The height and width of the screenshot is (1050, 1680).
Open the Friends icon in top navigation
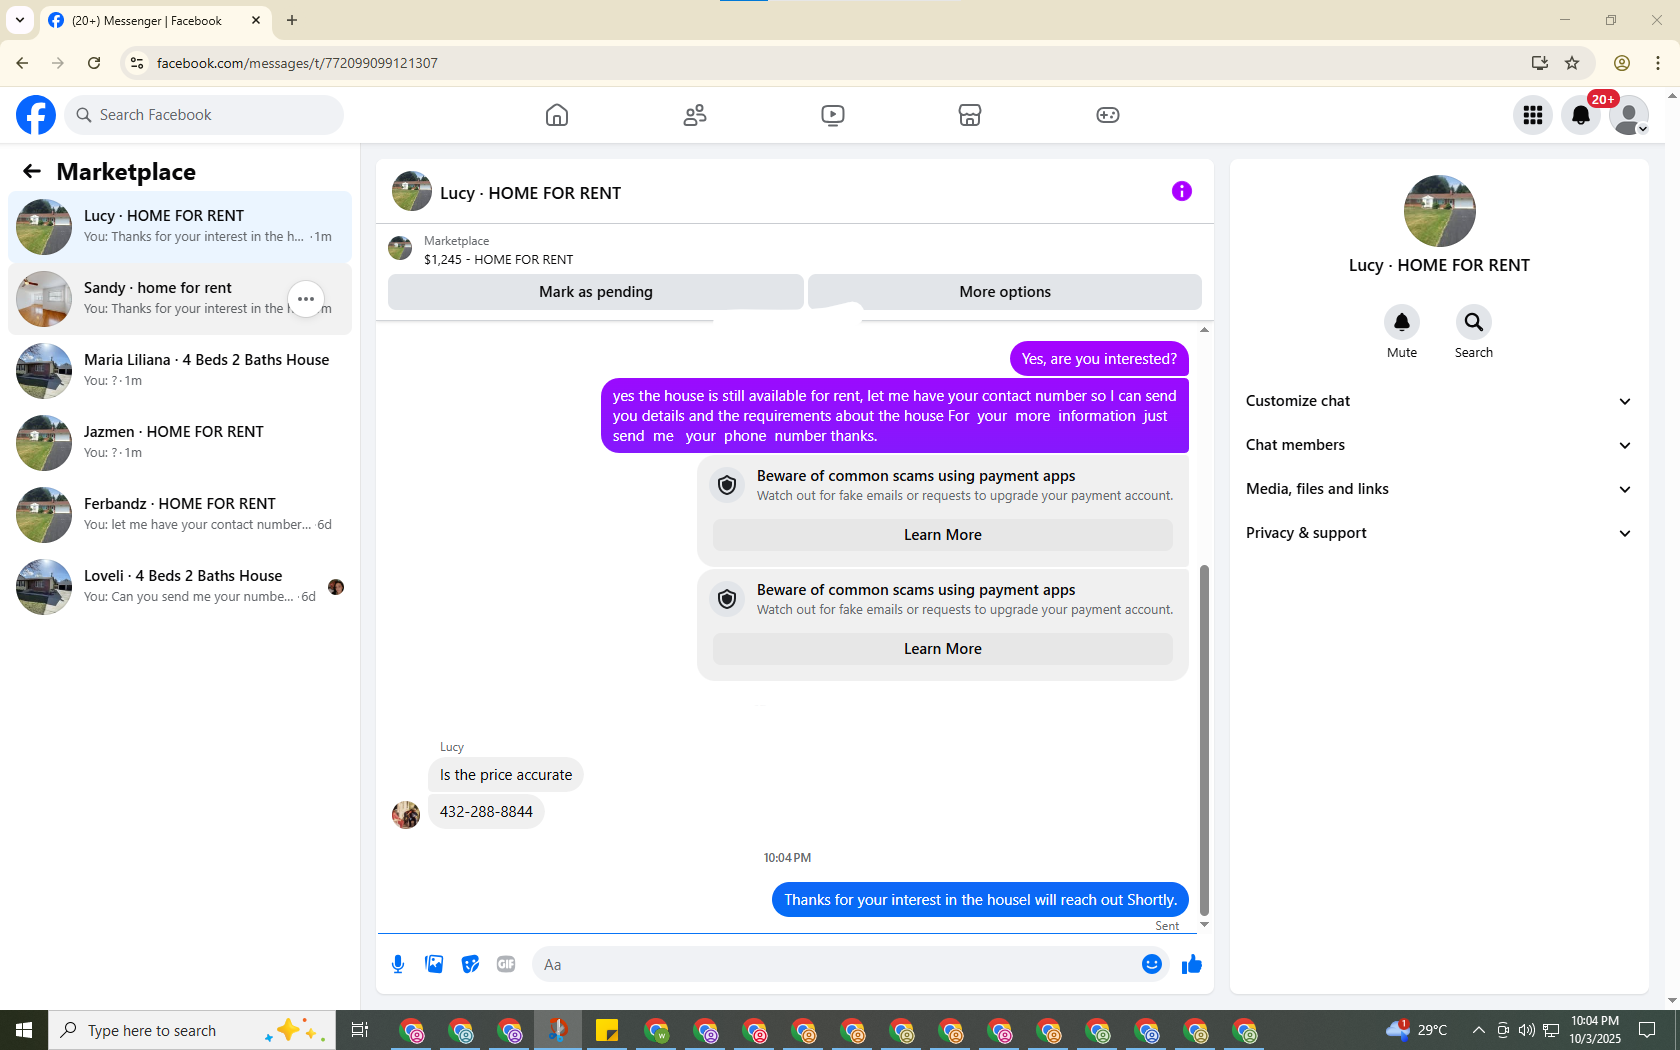[x=695, y=115]
